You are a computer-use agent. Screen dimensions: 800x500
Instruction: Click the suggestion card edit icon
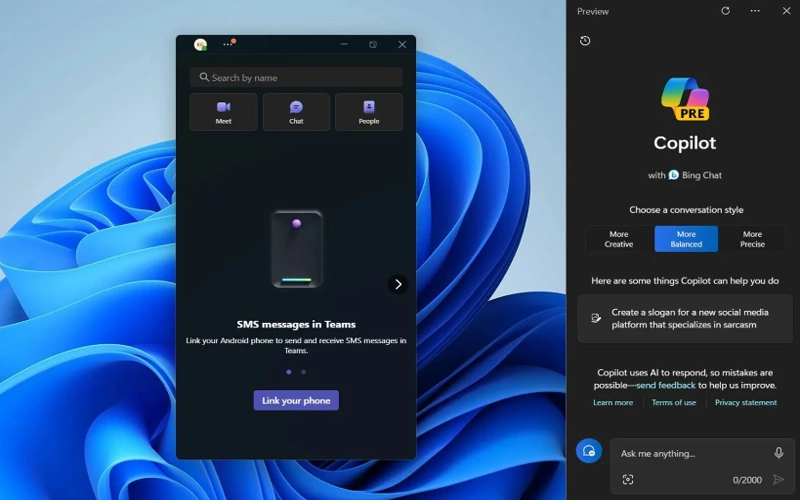click(595, 318)
